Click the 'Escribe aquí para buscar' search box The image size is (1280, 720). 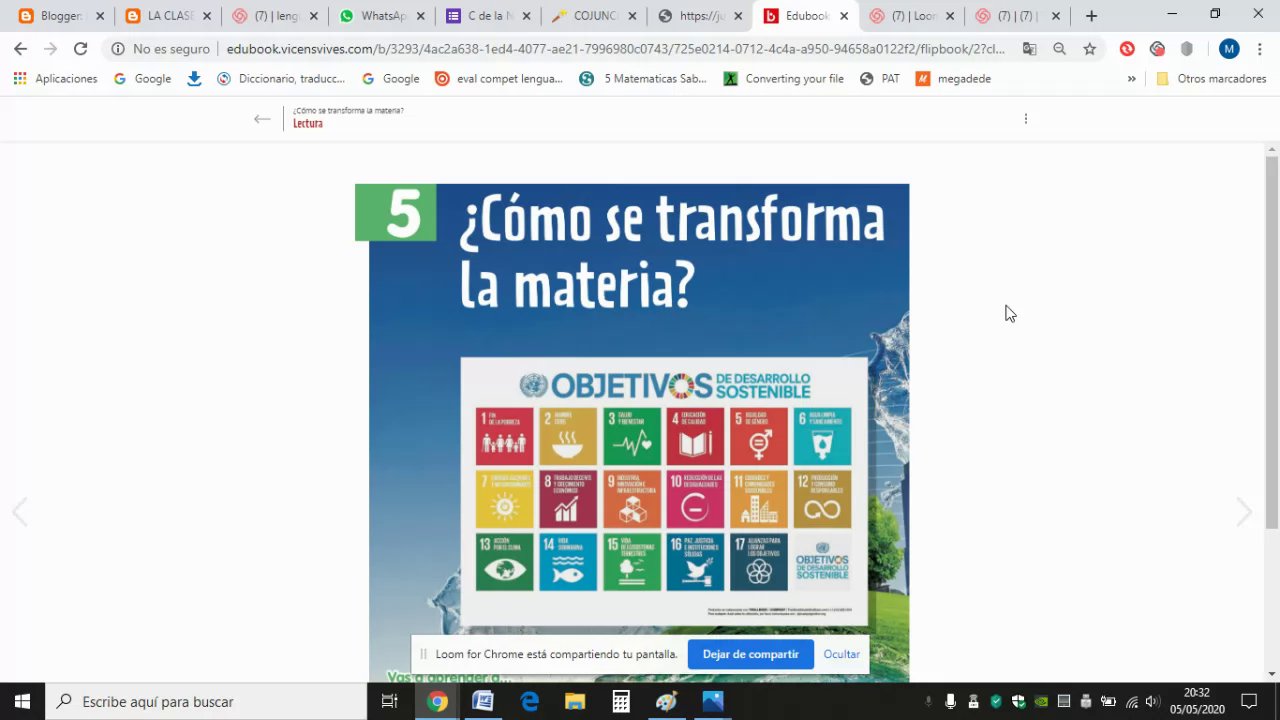click(207, 701)
